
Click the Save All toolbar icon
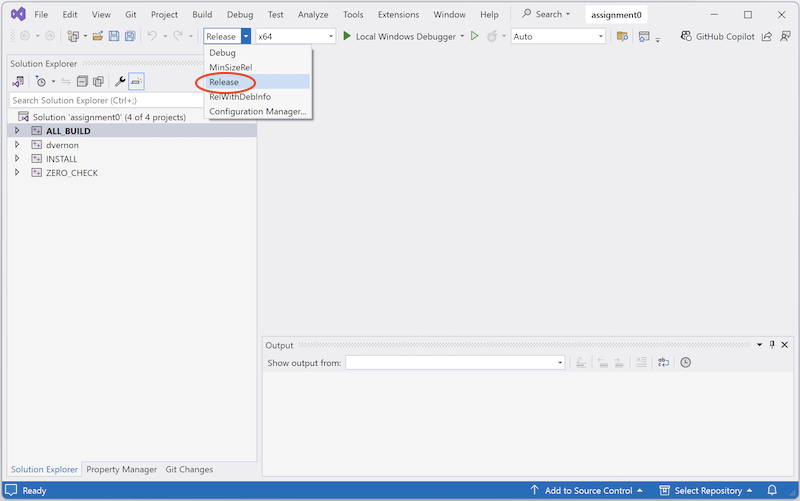[129, 36]
